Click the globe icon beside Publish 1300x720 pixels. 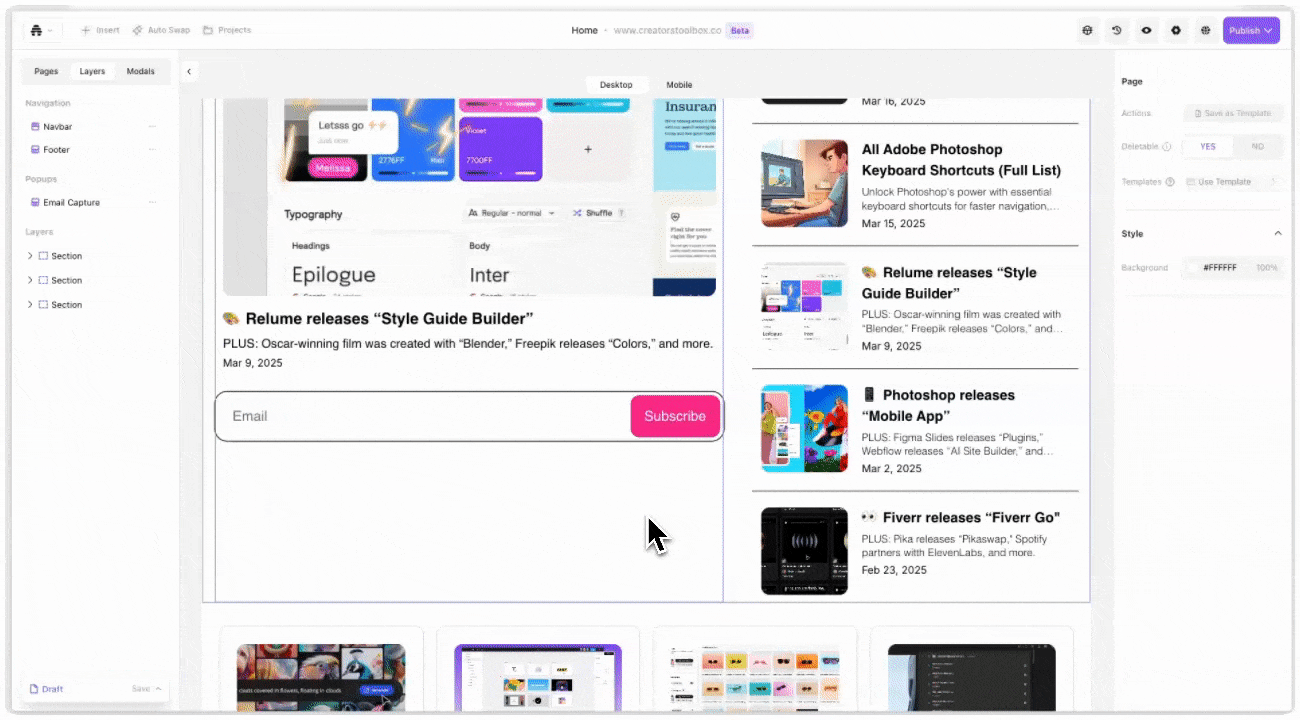pyautogui.click(x=1205, y=31)
